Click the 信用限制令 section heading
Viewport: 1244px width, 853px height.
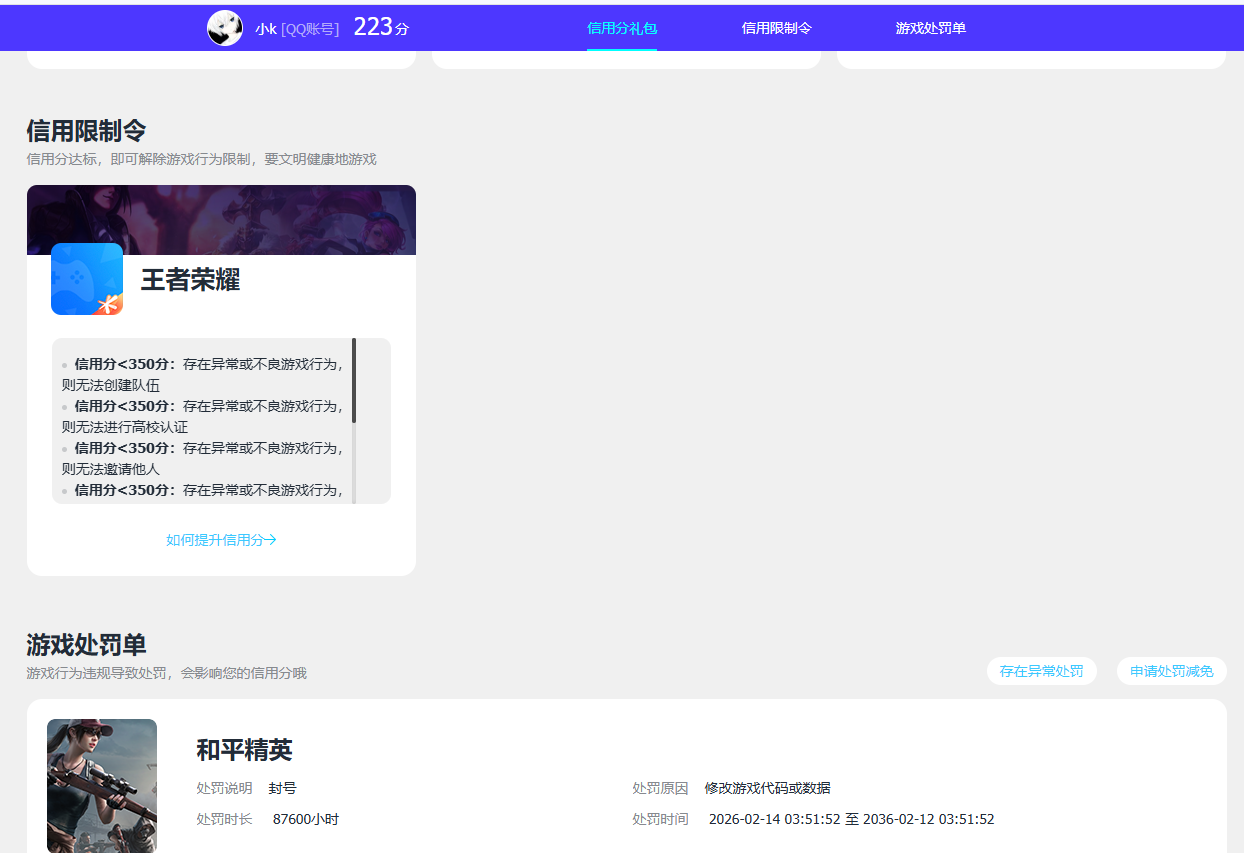[x=86, y=131]
